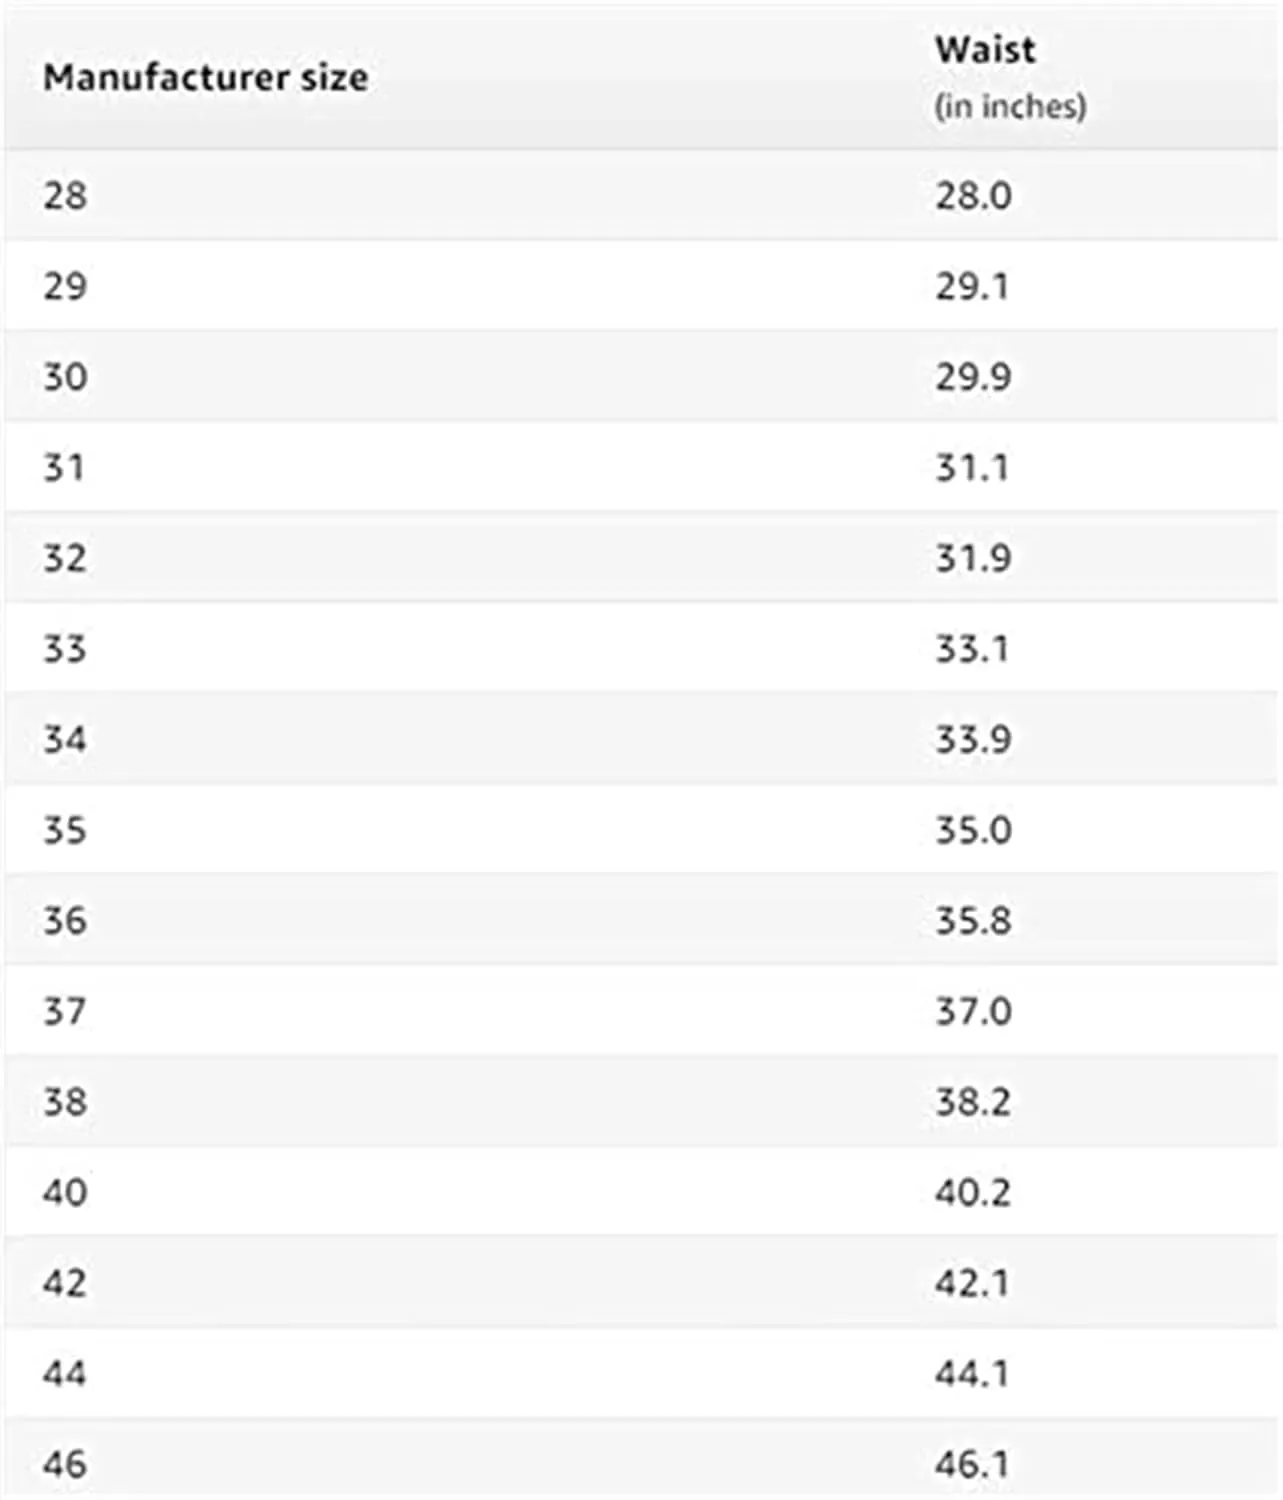Select manufacturer size 37

[64, 1011]
